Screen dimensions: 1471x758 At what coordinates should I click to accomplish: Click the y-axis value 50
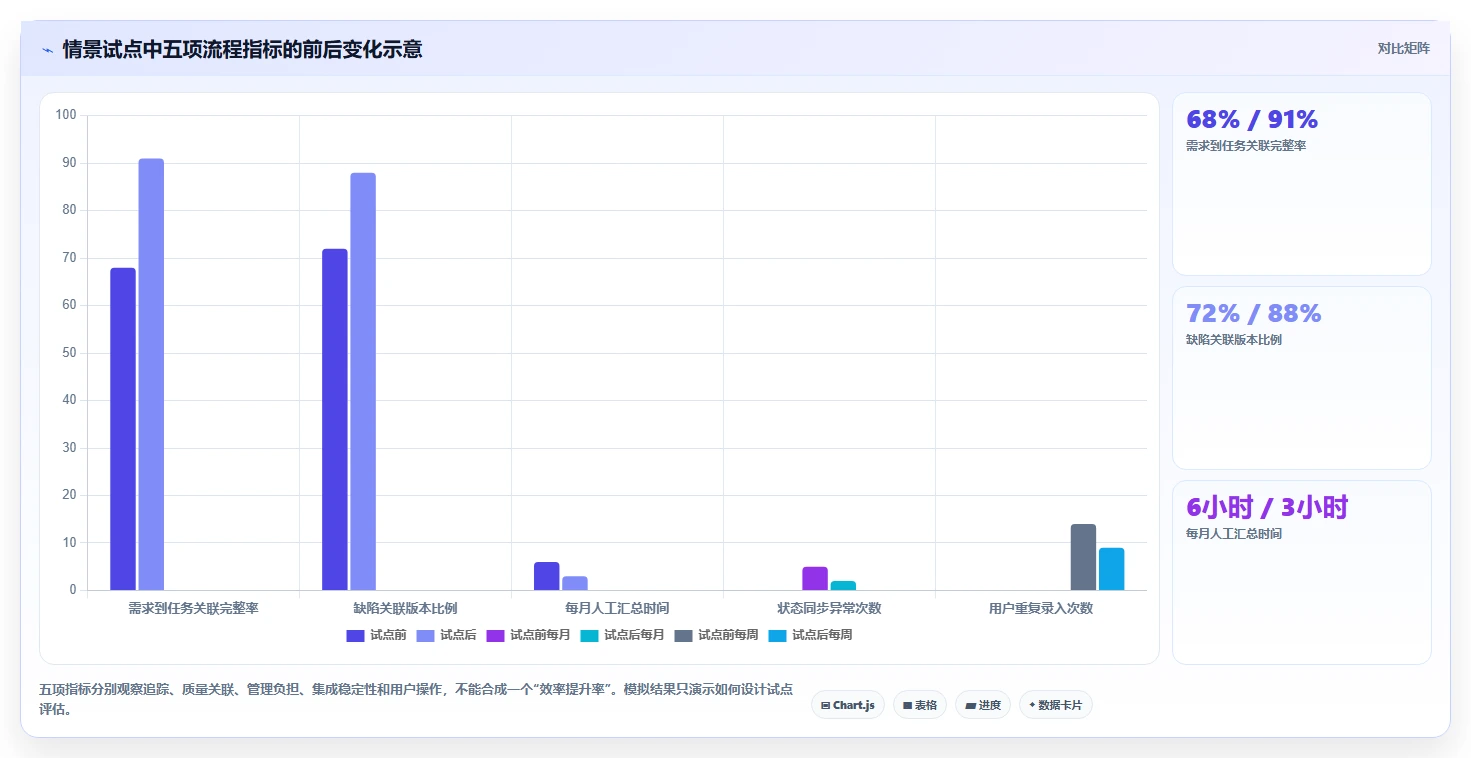tap(69, 353)
